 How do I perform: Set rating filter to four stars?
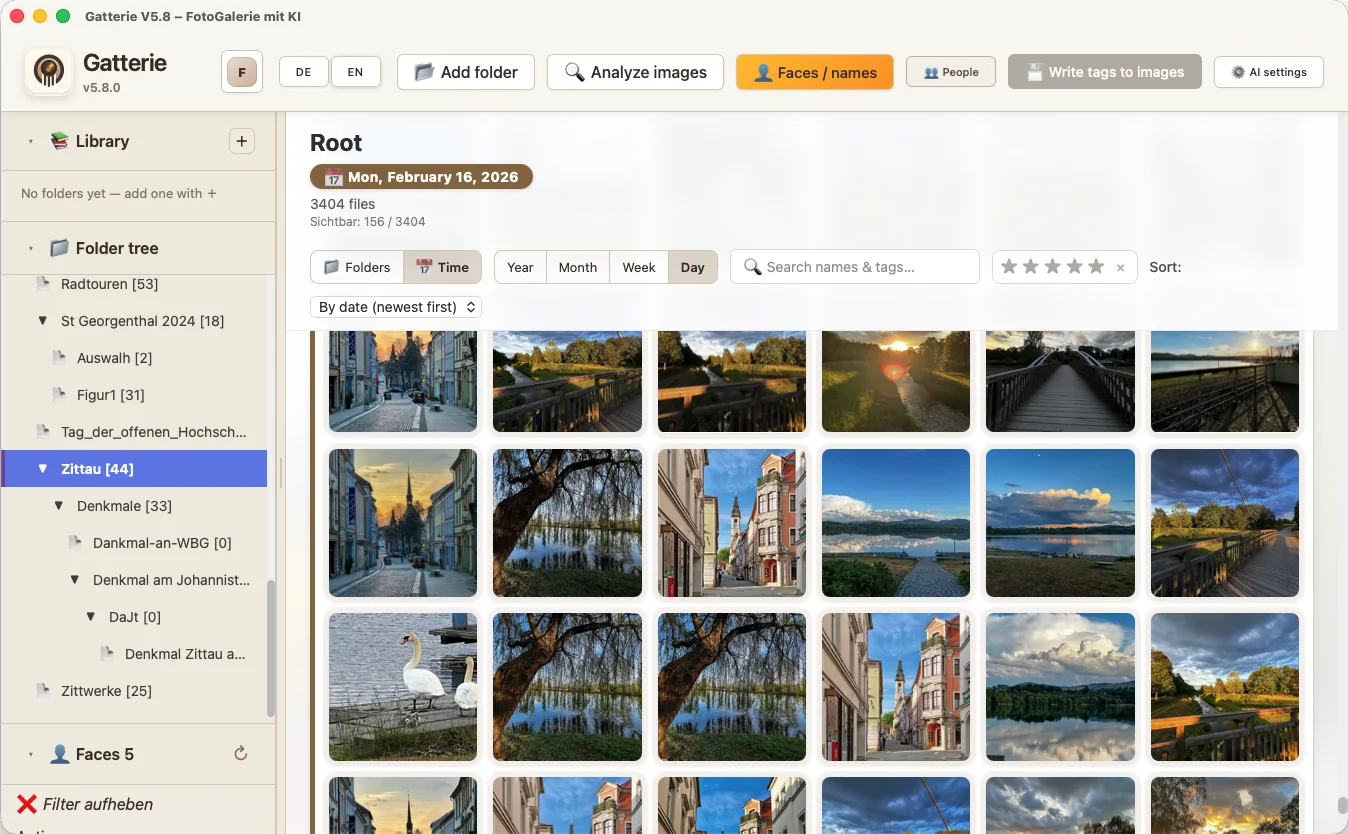tap(1074, 267)
